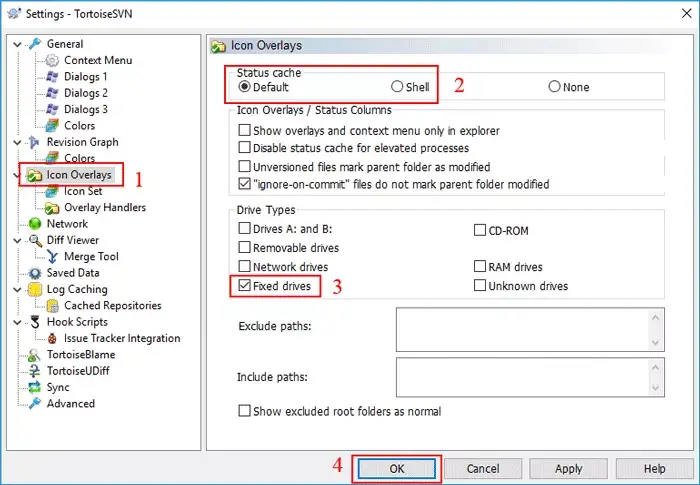Click the Icon Set icon

[52, 191]
